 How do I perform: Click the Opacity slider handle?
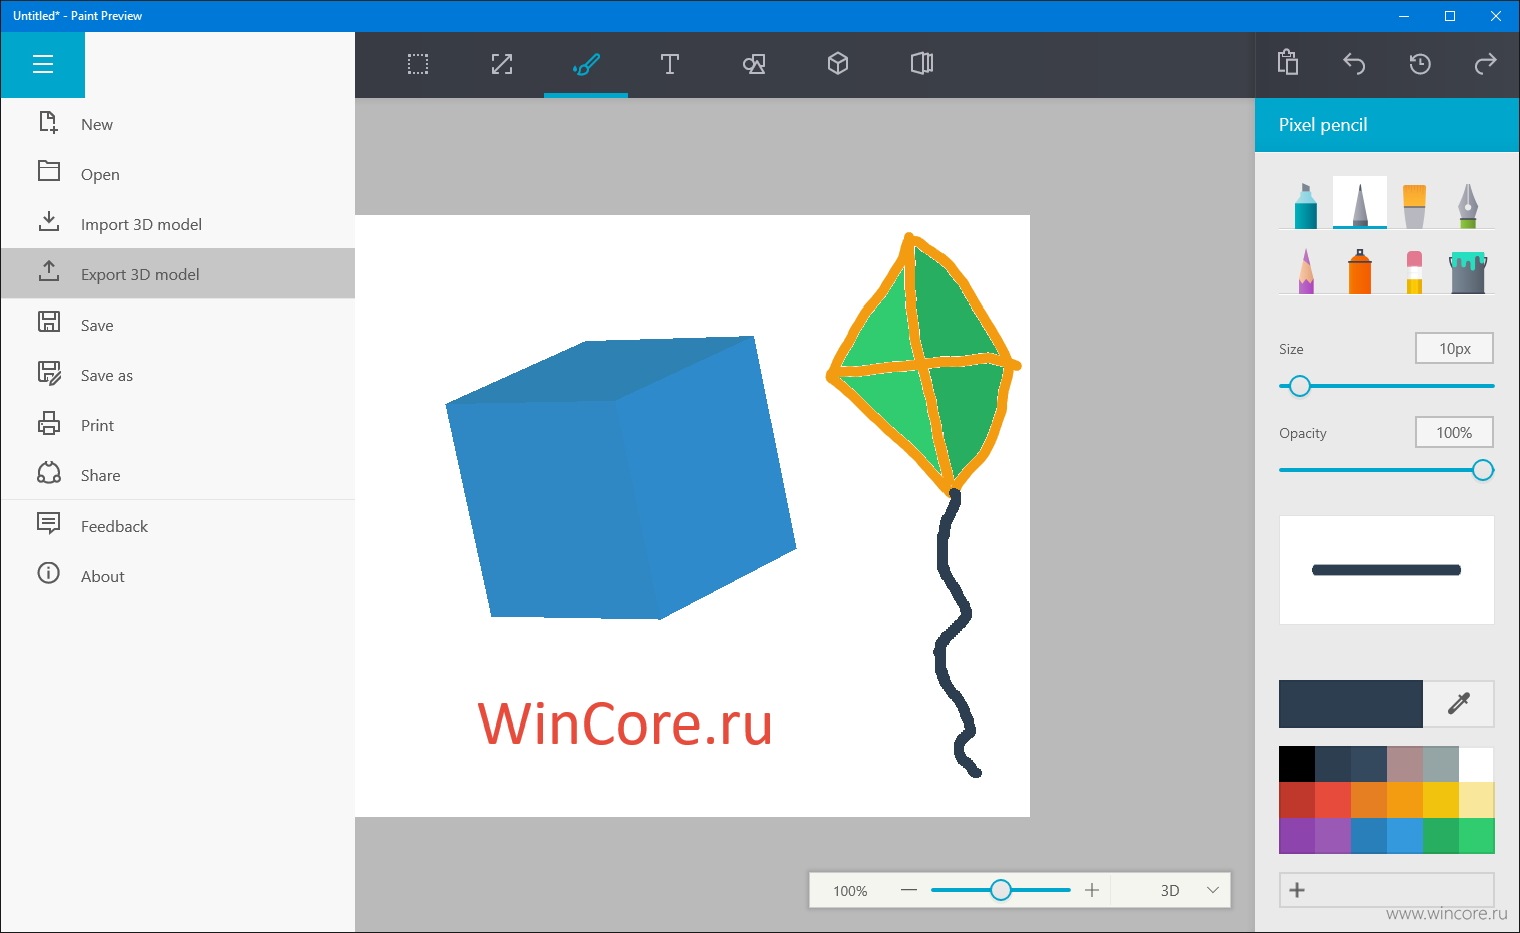point(1483,470)
